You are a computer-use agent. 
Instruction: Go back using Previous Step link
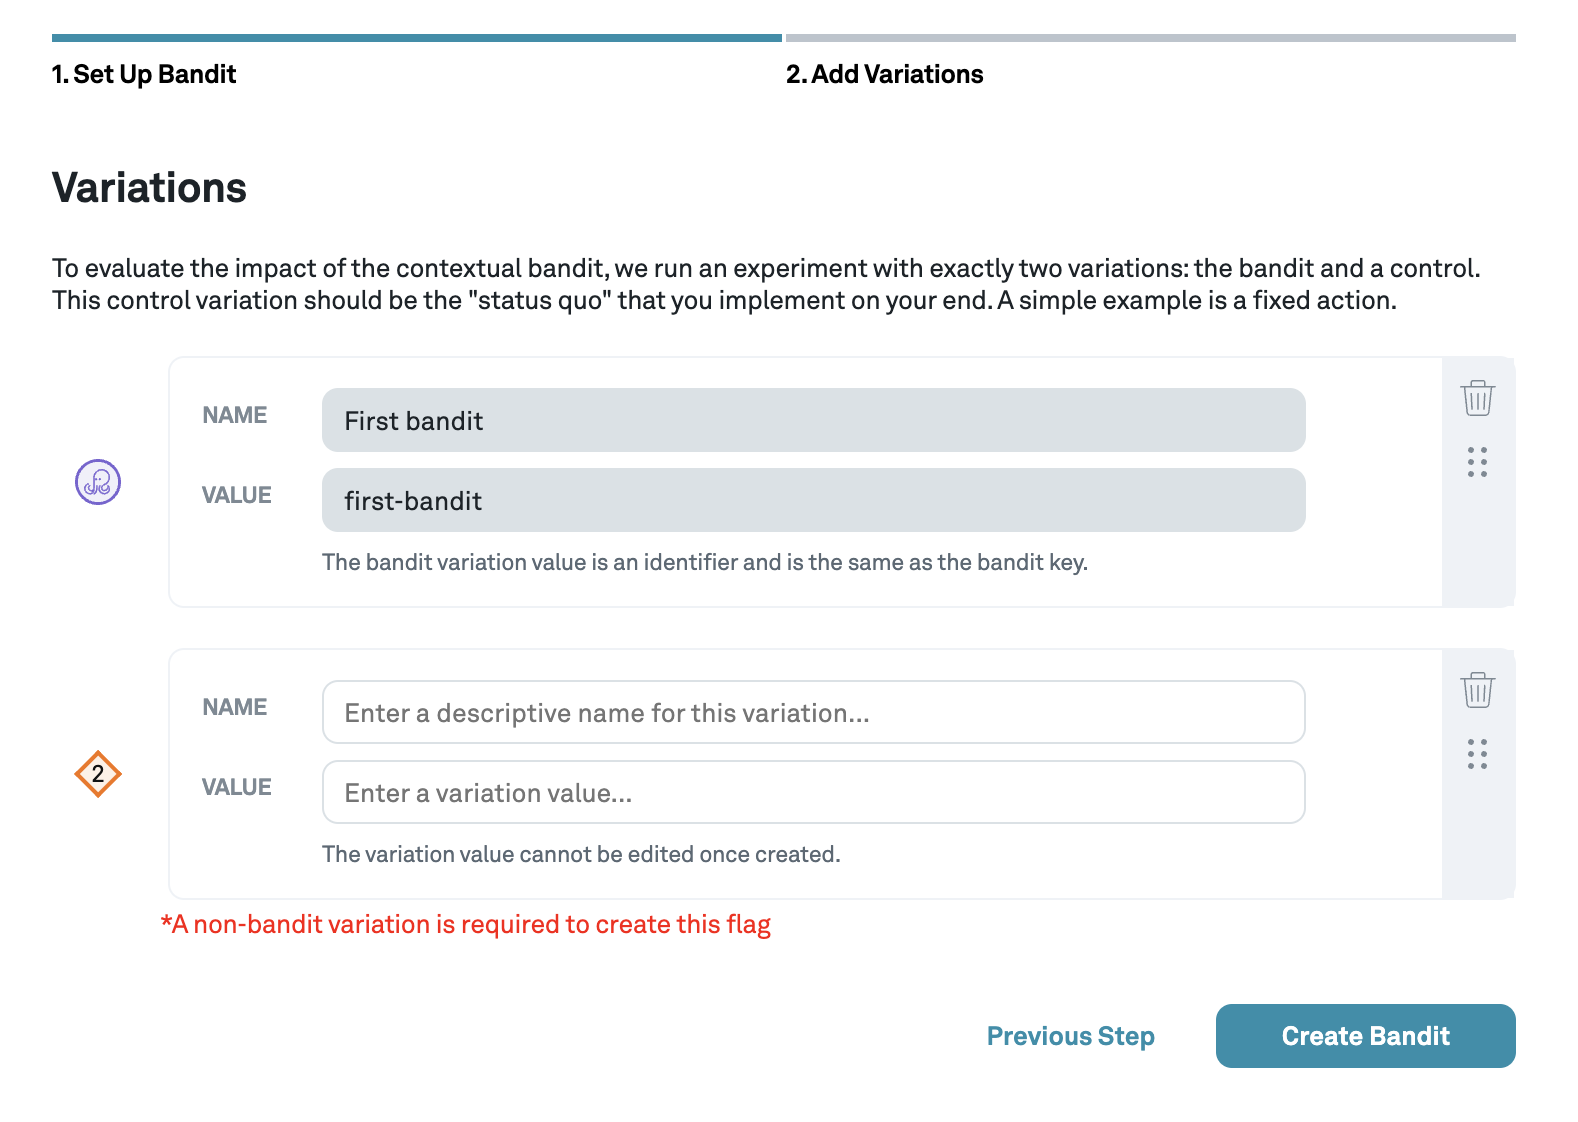tap(1070, 1036)
